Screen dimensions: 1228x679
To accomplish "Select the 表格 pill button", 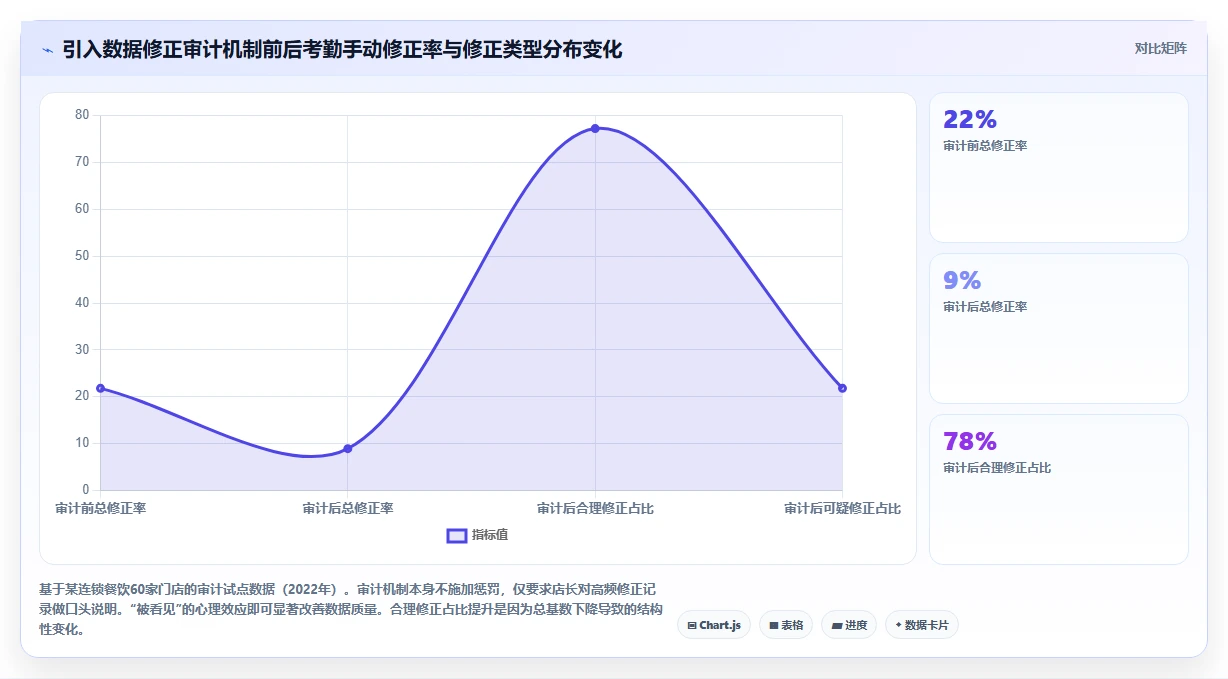I will [786, 625].
